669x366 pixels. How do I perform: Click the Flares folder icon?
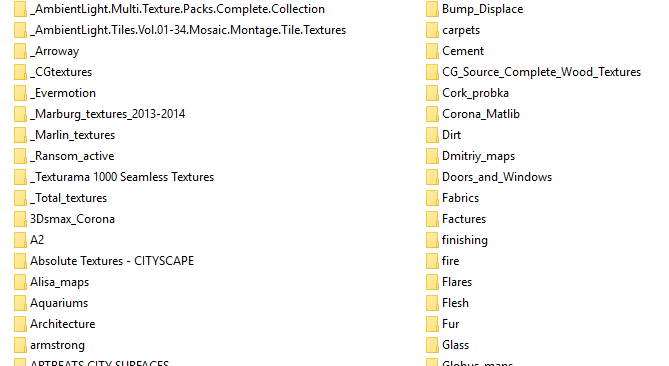(432, 282)
